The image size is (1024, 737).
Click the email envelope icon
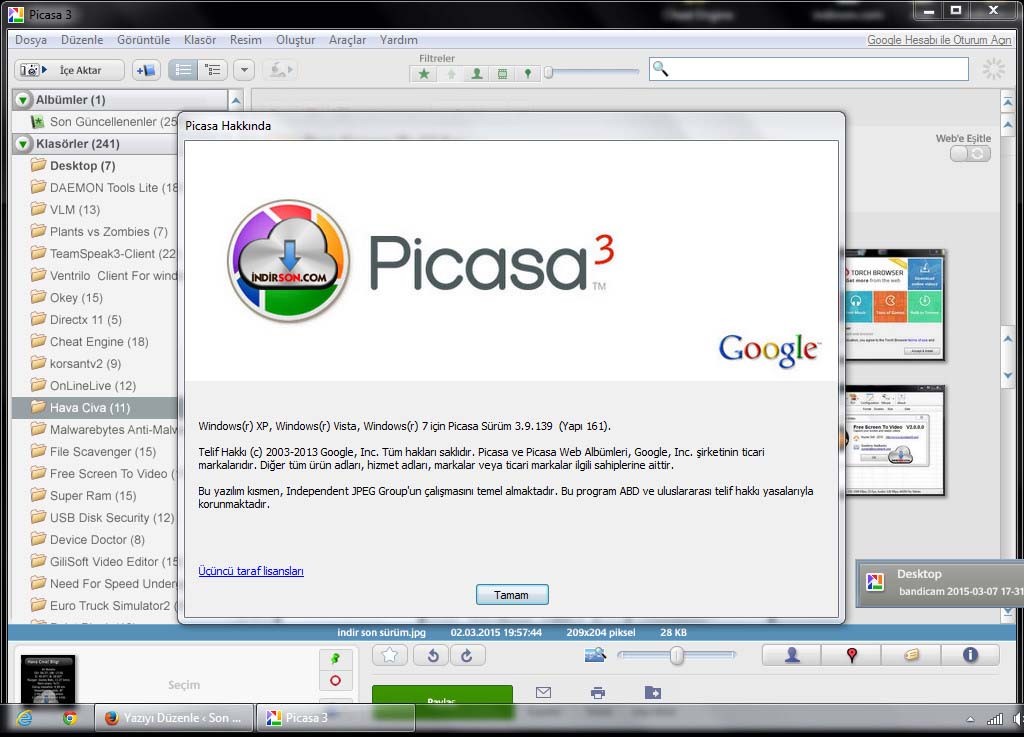(x=543, y=692)
